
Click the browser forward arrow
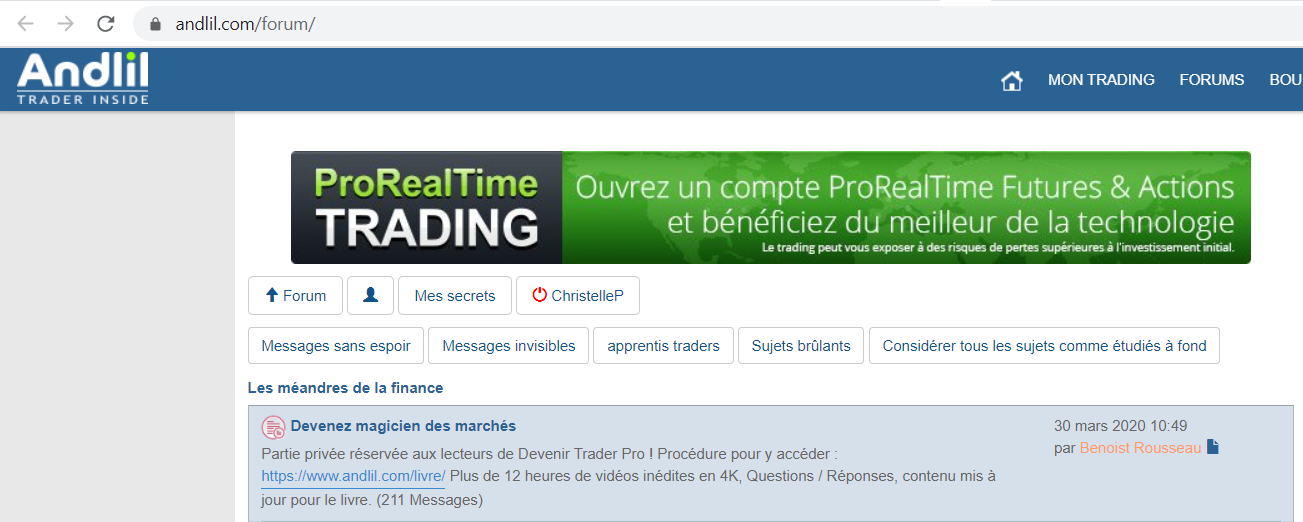click(x=65, y=23)
